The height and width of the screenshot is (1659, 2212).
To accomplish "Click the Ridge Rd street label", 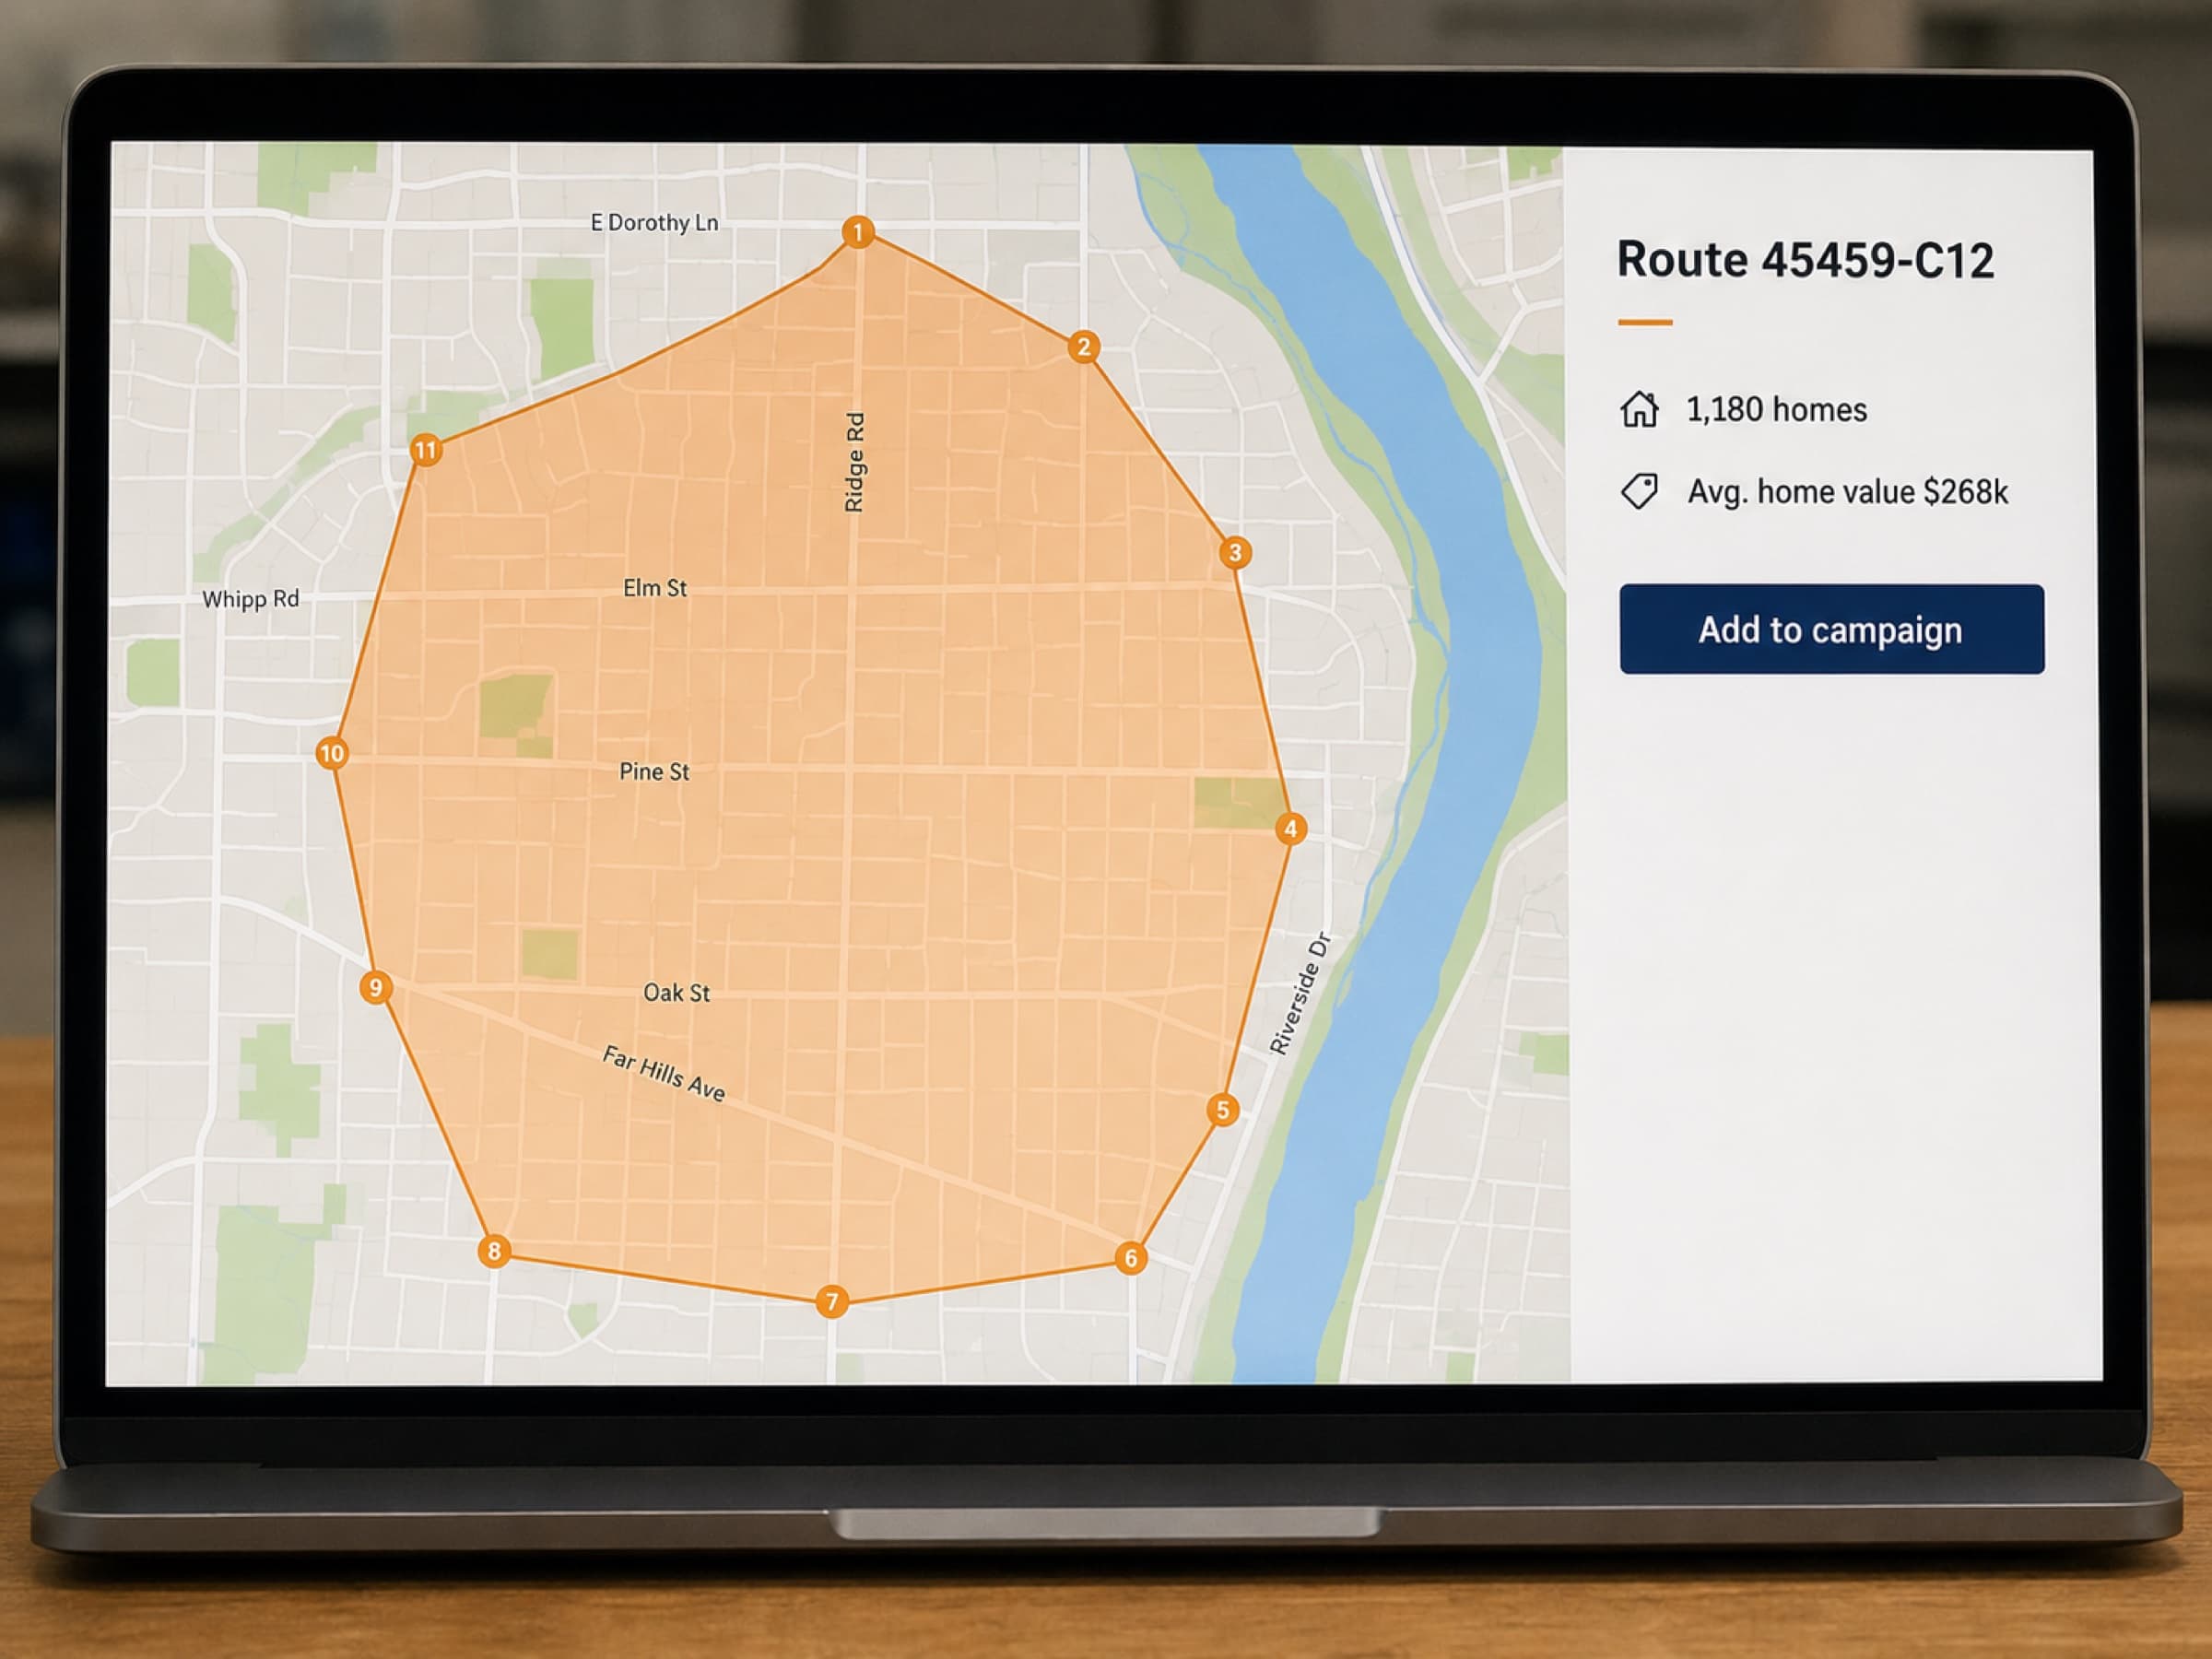I will 854,462.
